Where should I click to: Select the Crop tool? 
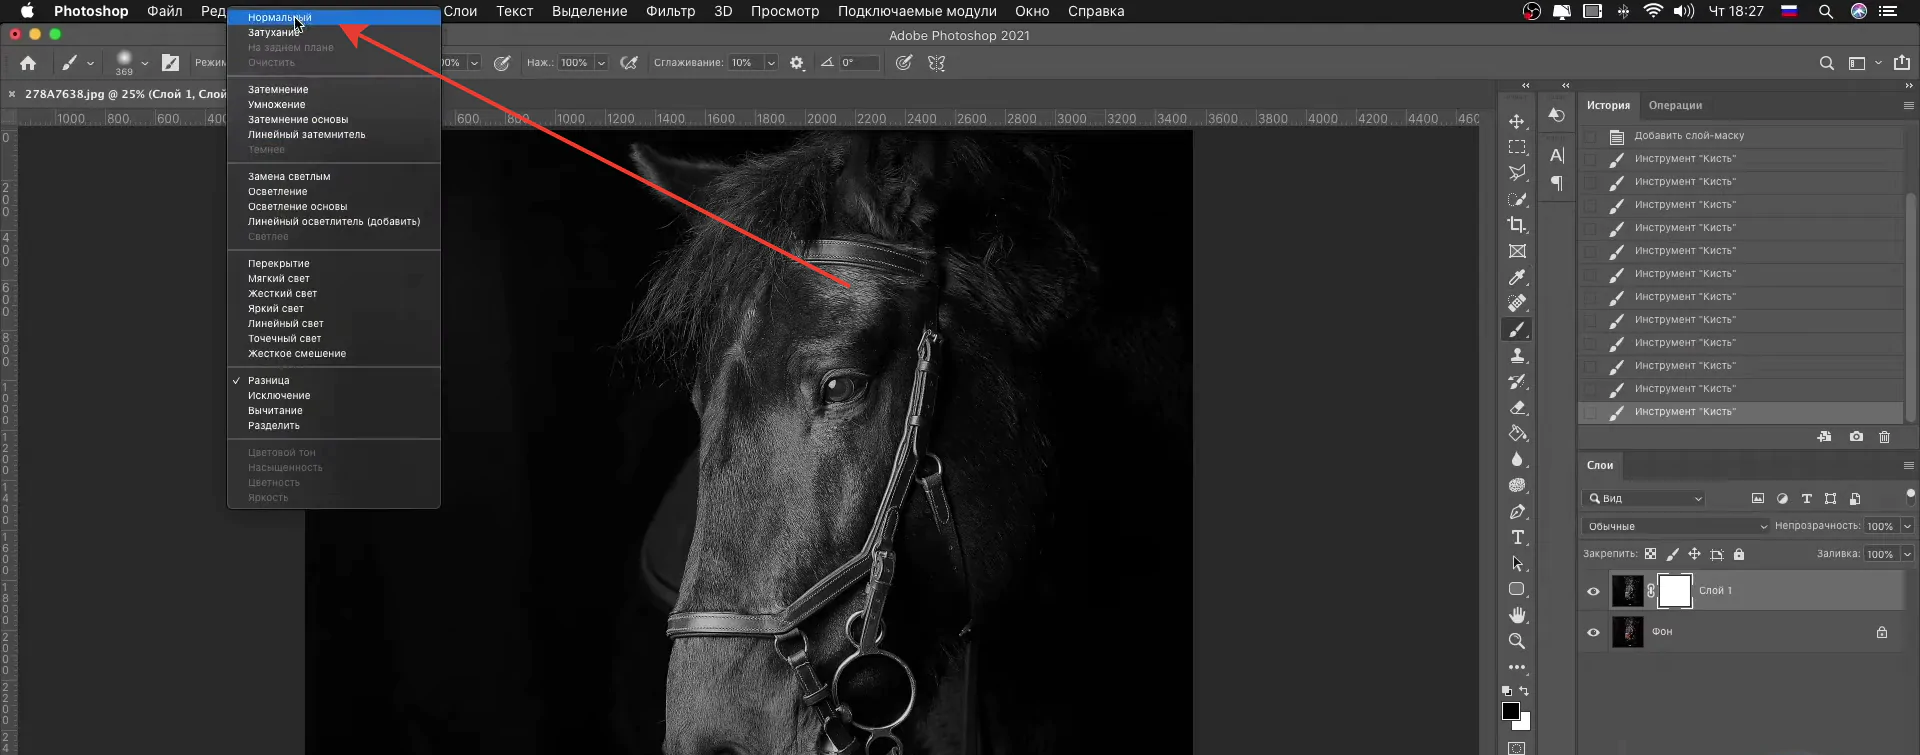click(1517, 225)
